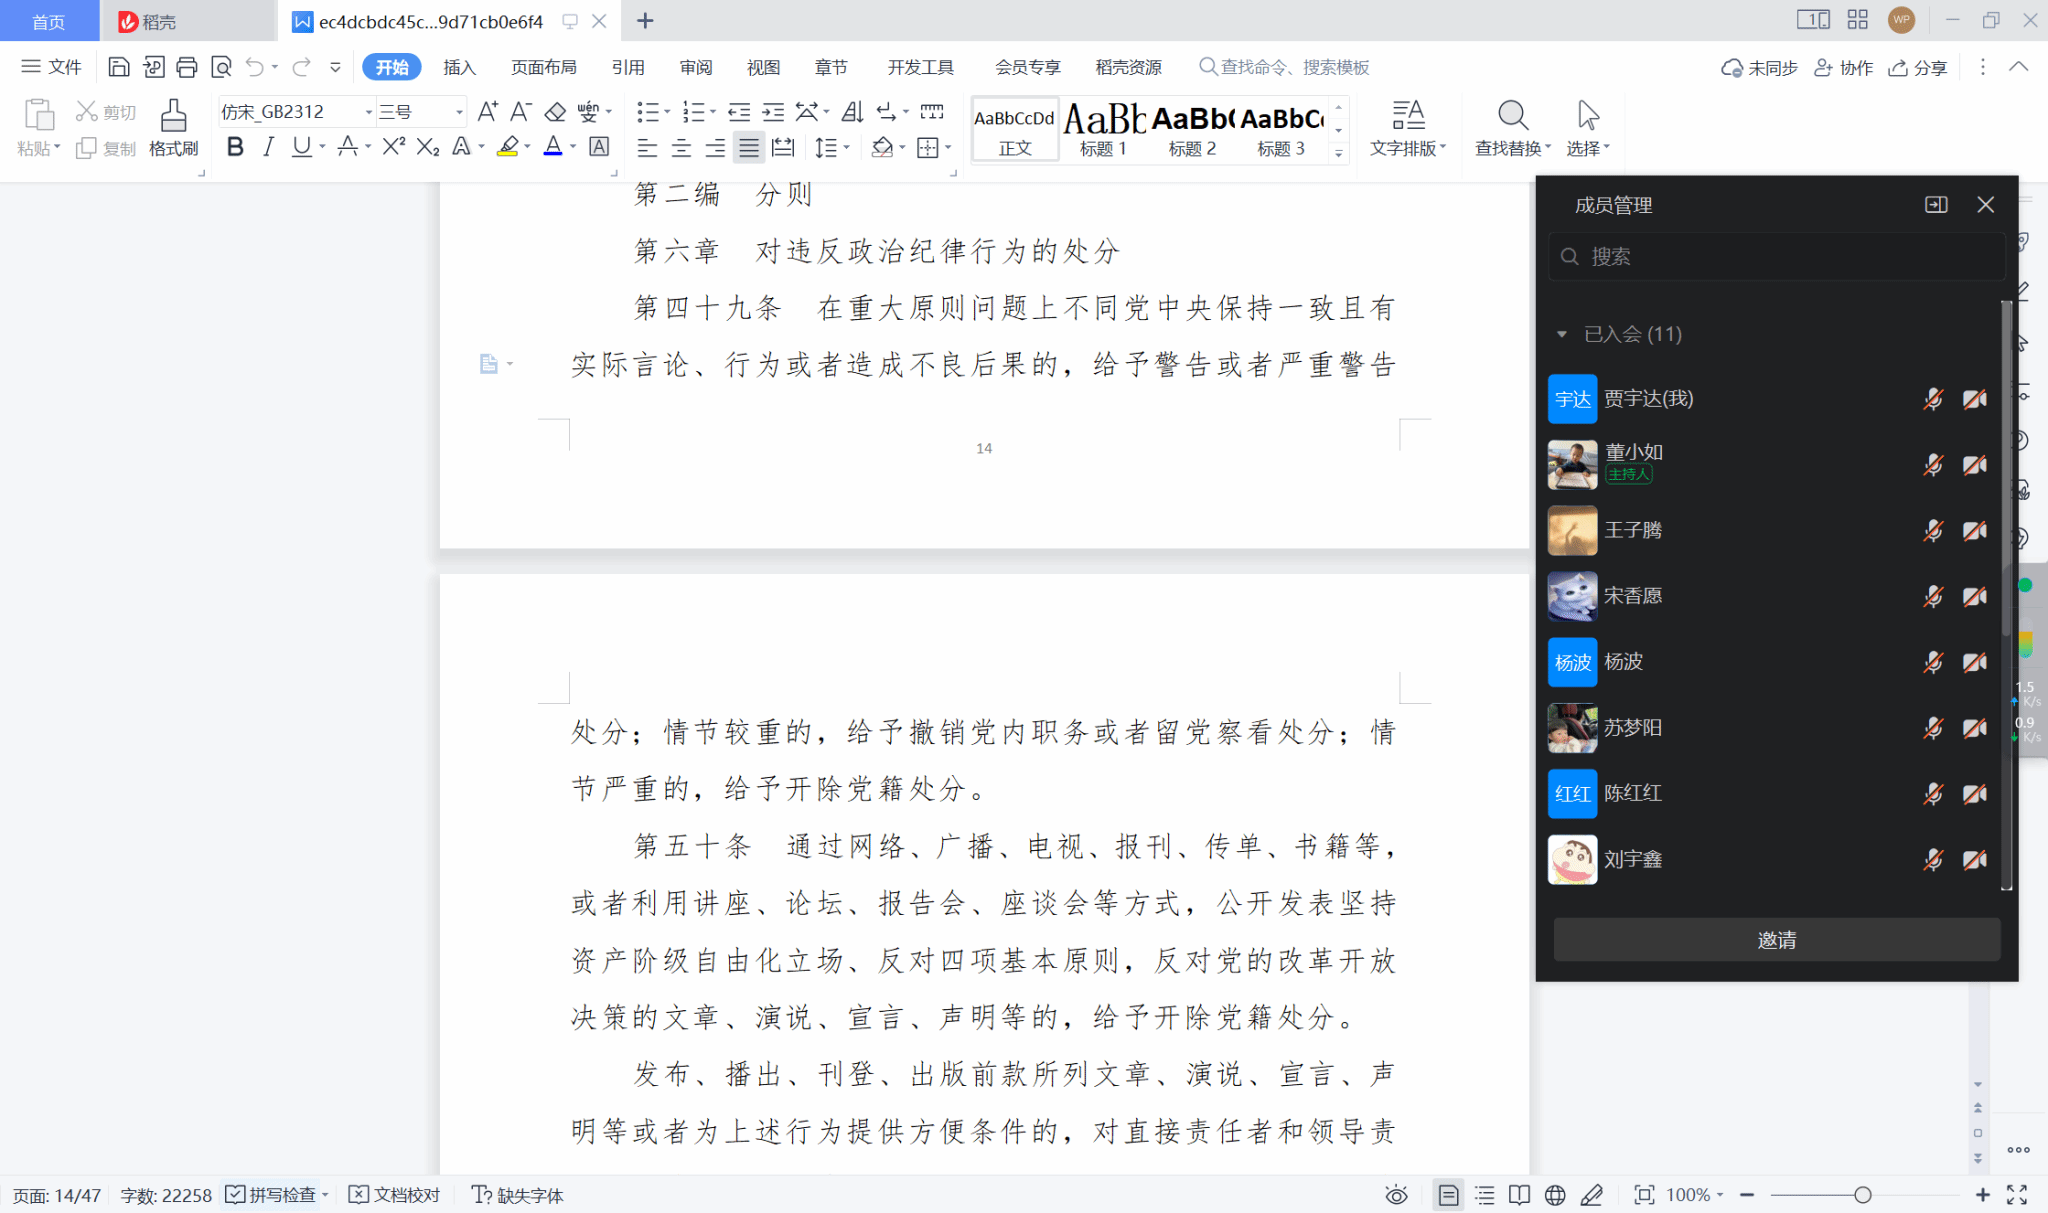2048x1213 pixels.
Task: Toggle camera for 贾宇达(我)
Action: pos(1974,399)
